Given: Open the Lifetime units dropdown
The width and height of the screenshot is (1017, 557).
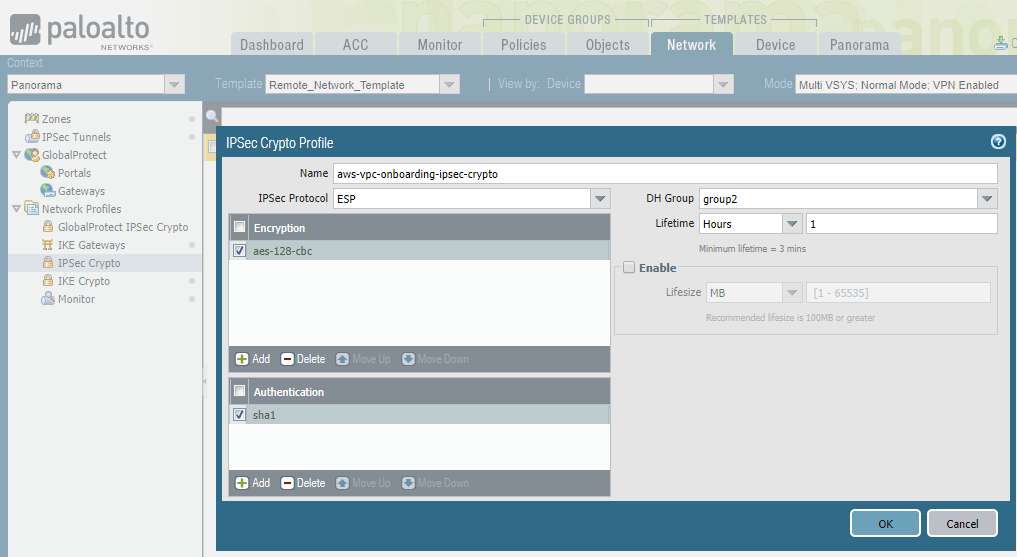Looking at the screenshot, I should point(792,224).
